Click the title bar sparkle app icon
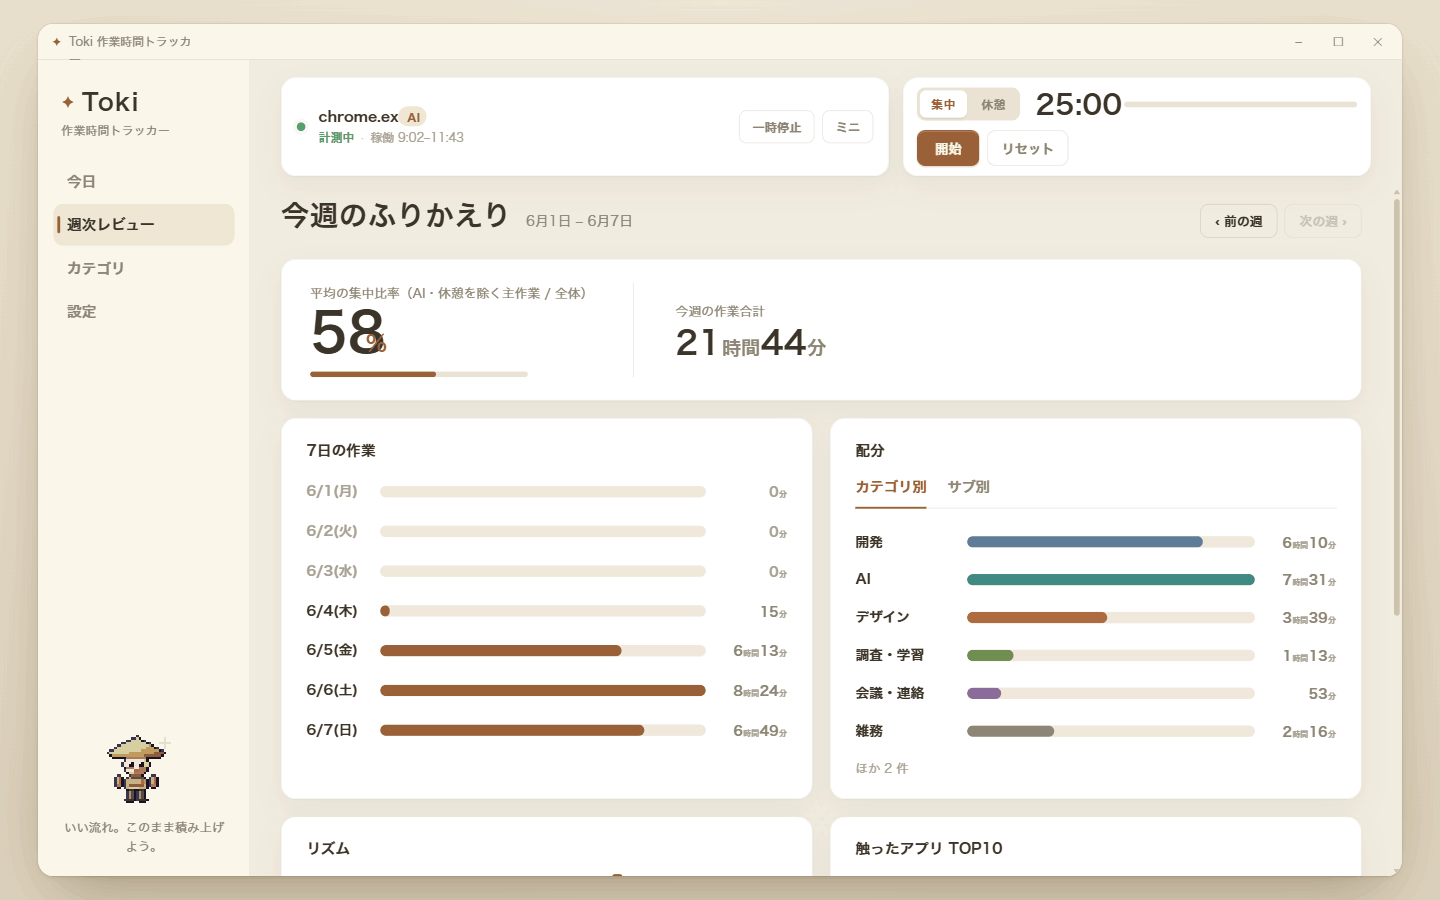This screenshot has height=900, width=1440. click(56, 42)
